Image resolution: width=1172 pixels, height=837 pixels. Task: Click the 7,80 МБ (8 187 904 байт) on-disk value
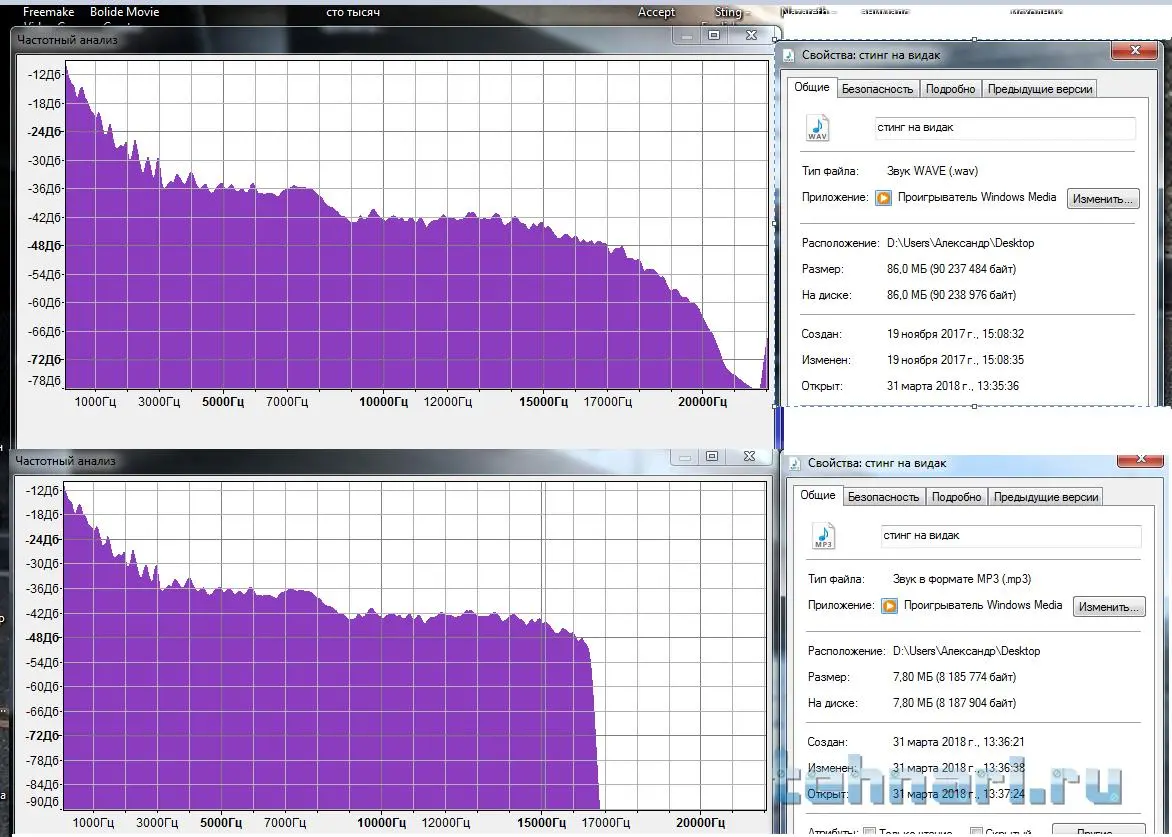(x=954, y=703)
